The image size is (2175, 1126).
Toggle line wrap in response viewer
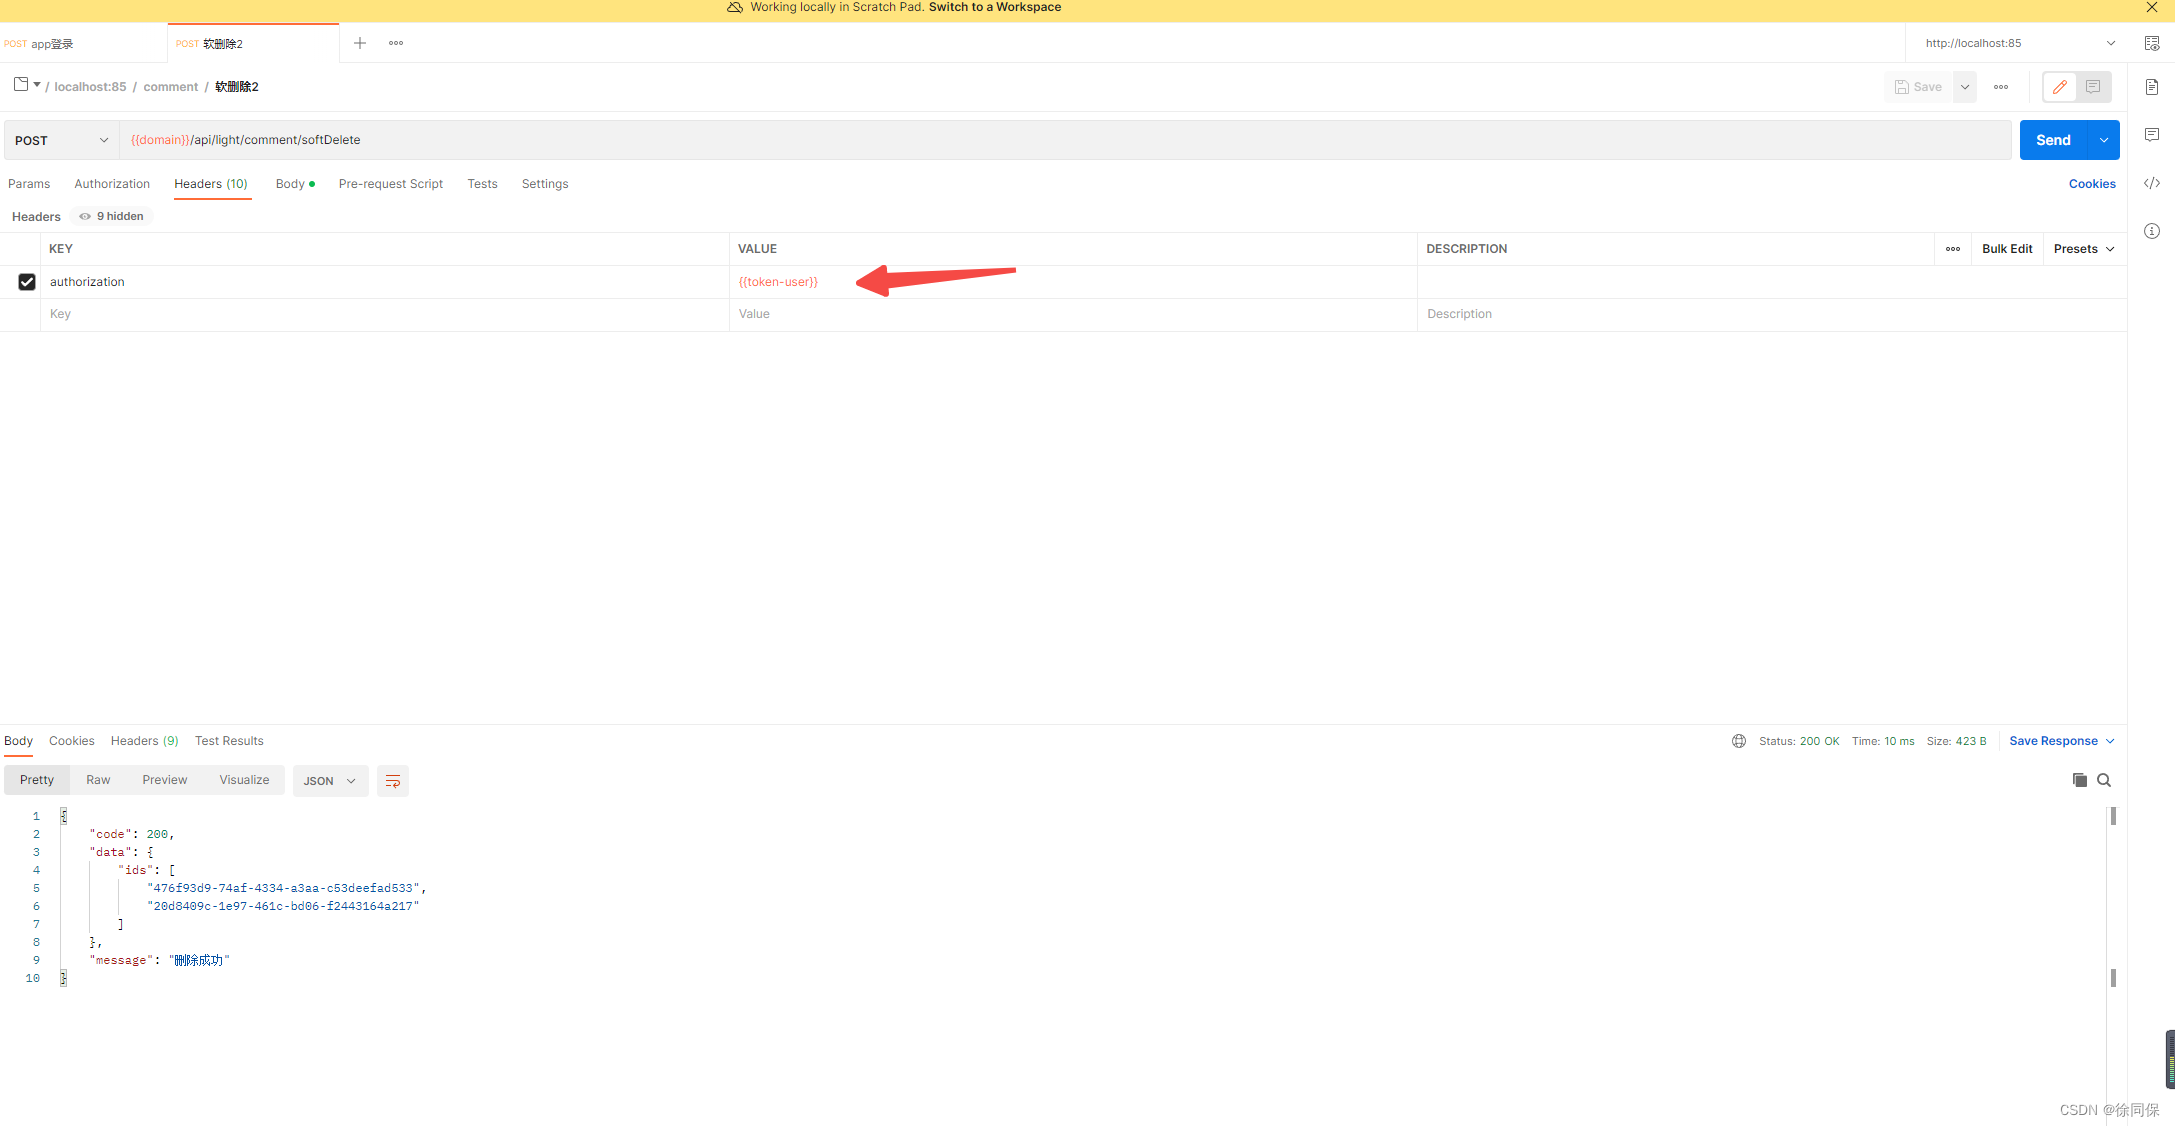(392, 781)
